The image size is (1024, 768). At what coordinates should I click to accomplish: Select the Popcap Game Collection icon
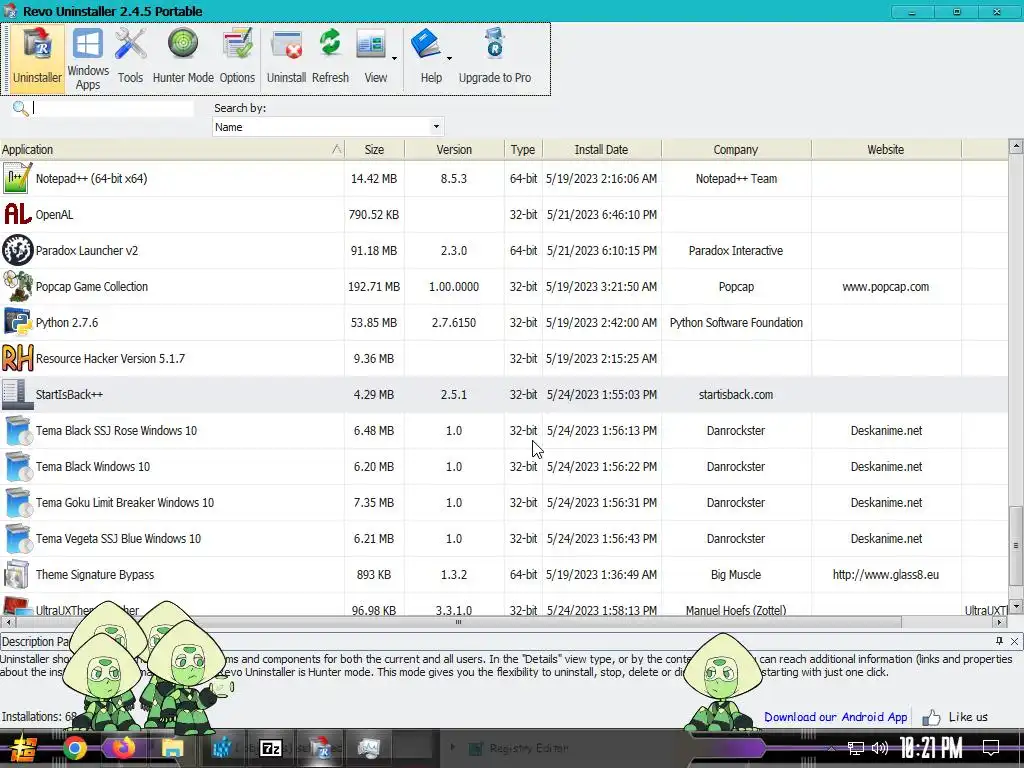click(17, 286)
